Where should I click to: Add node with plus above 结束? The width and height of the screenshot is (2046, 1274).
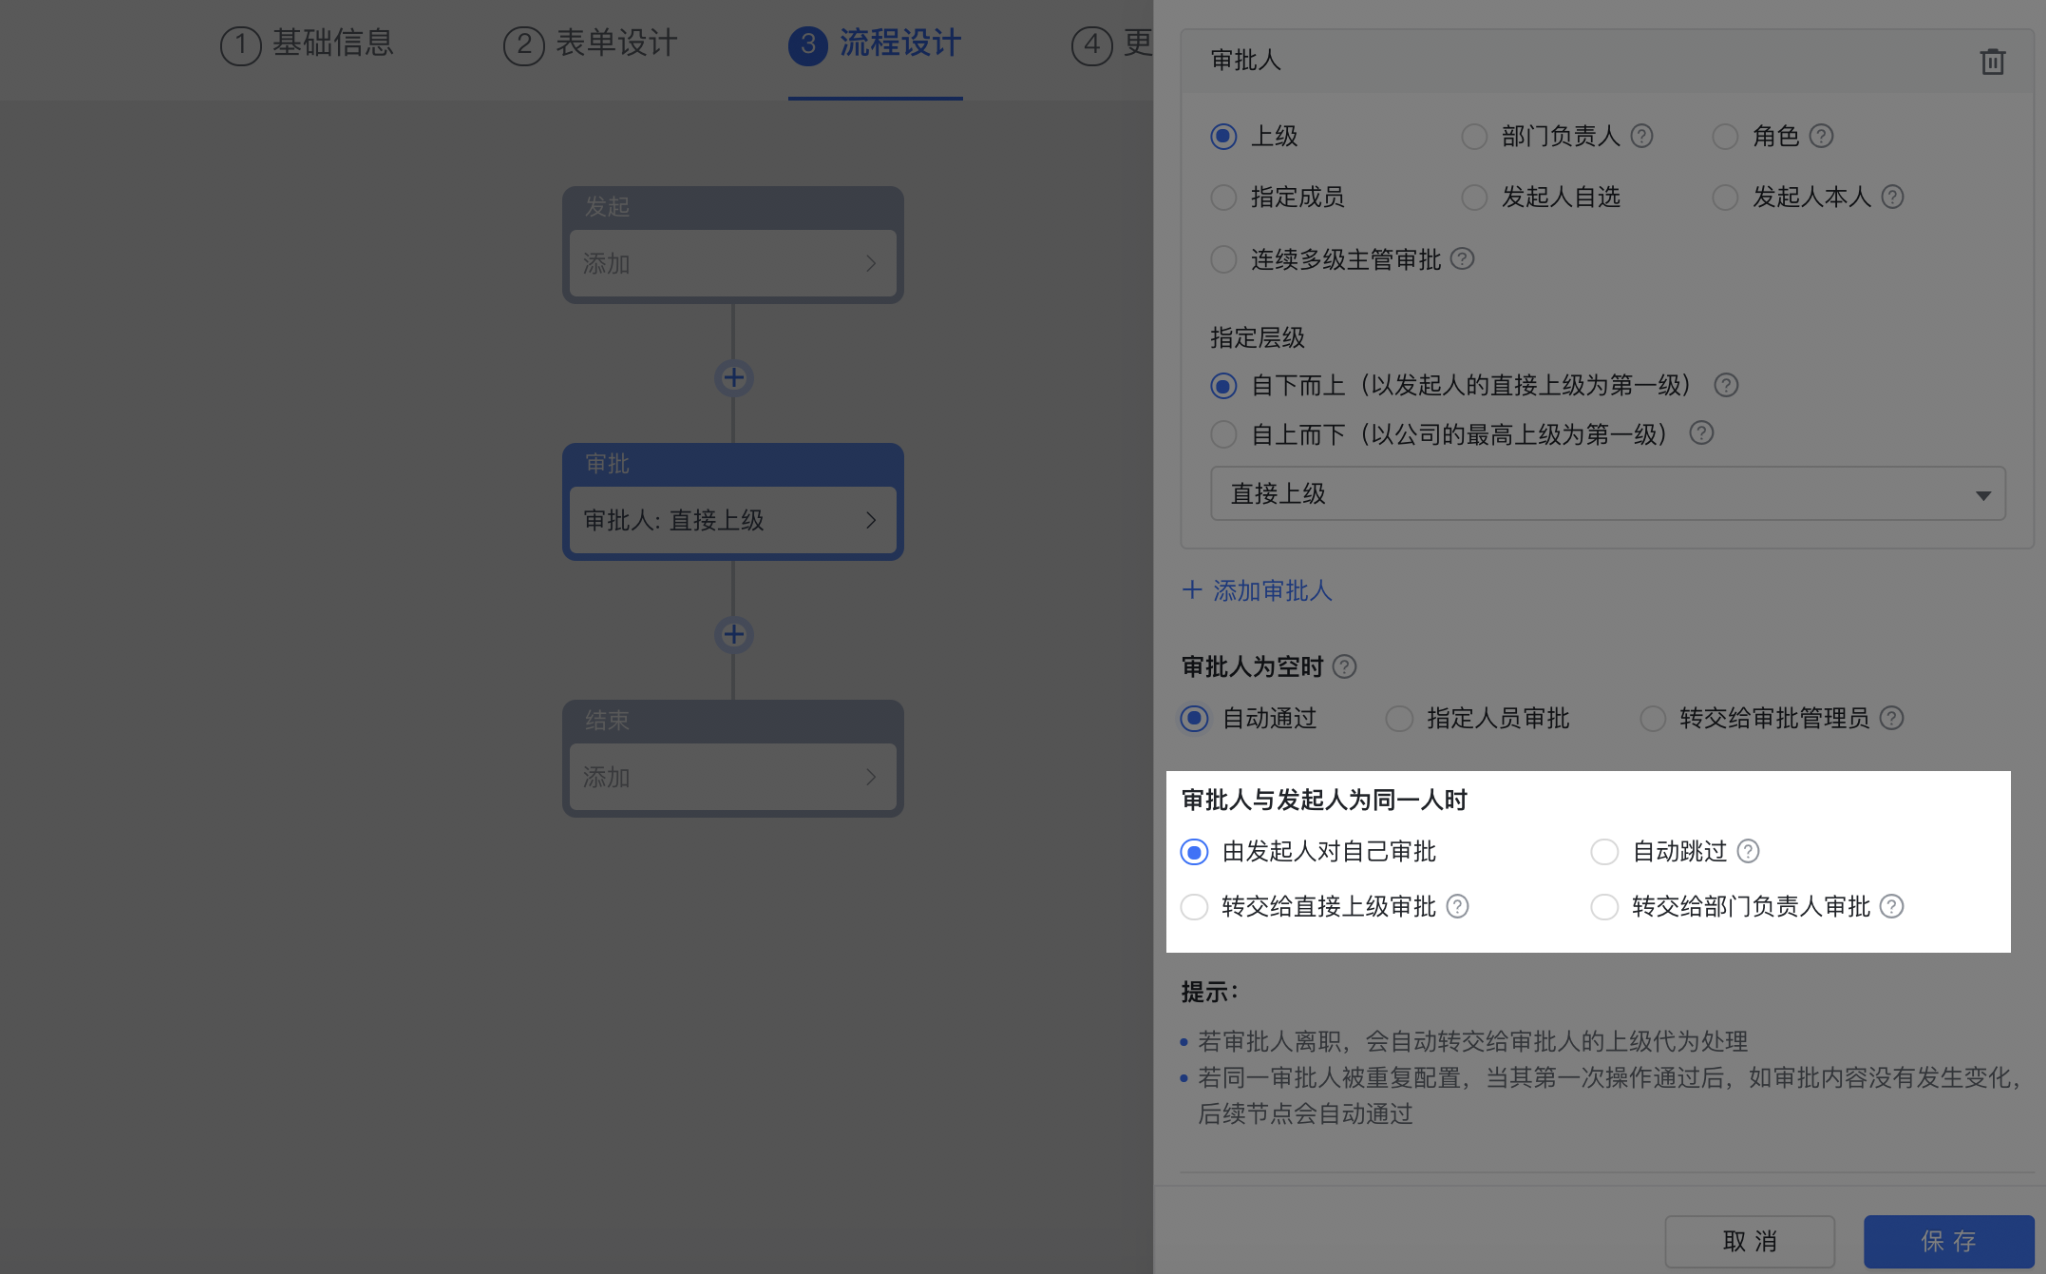tap(733, 635)
